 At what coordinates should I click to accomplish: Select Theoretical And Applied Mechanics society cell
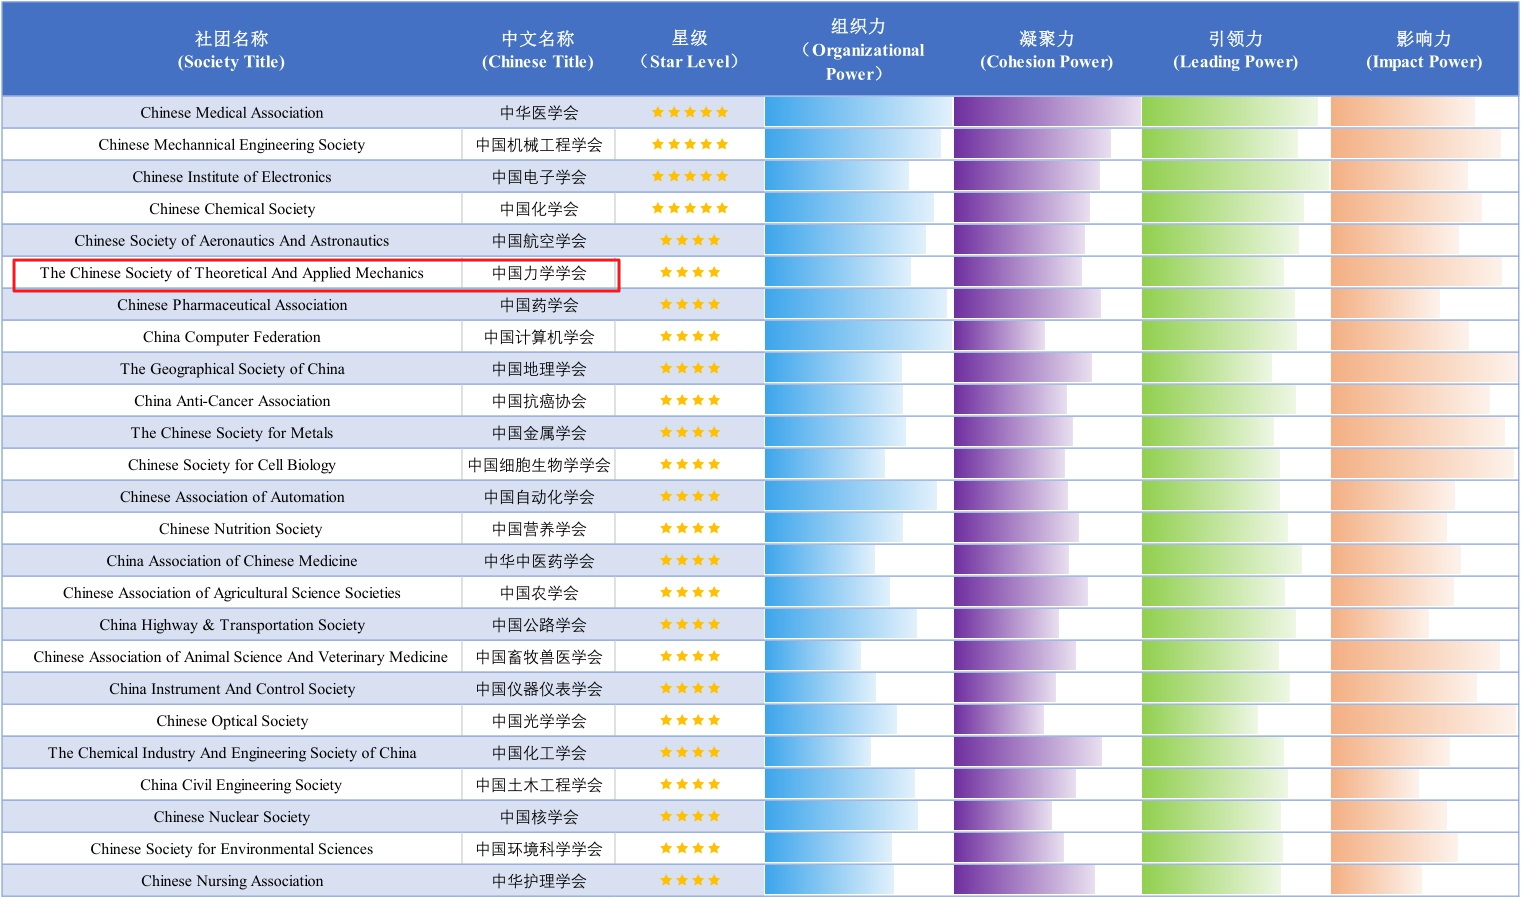[x=232, y=273]
